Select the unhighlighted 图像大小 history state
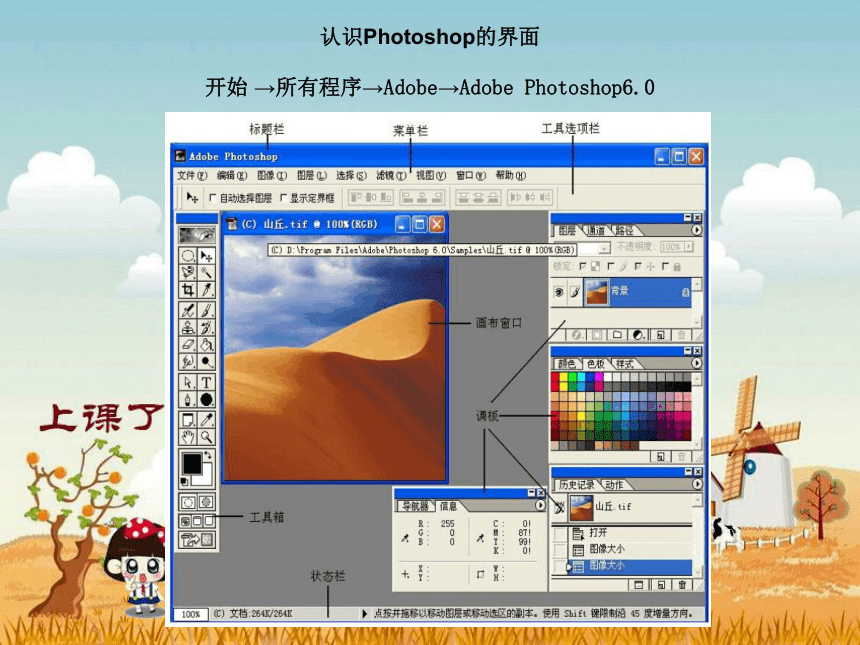 point(630,549)
